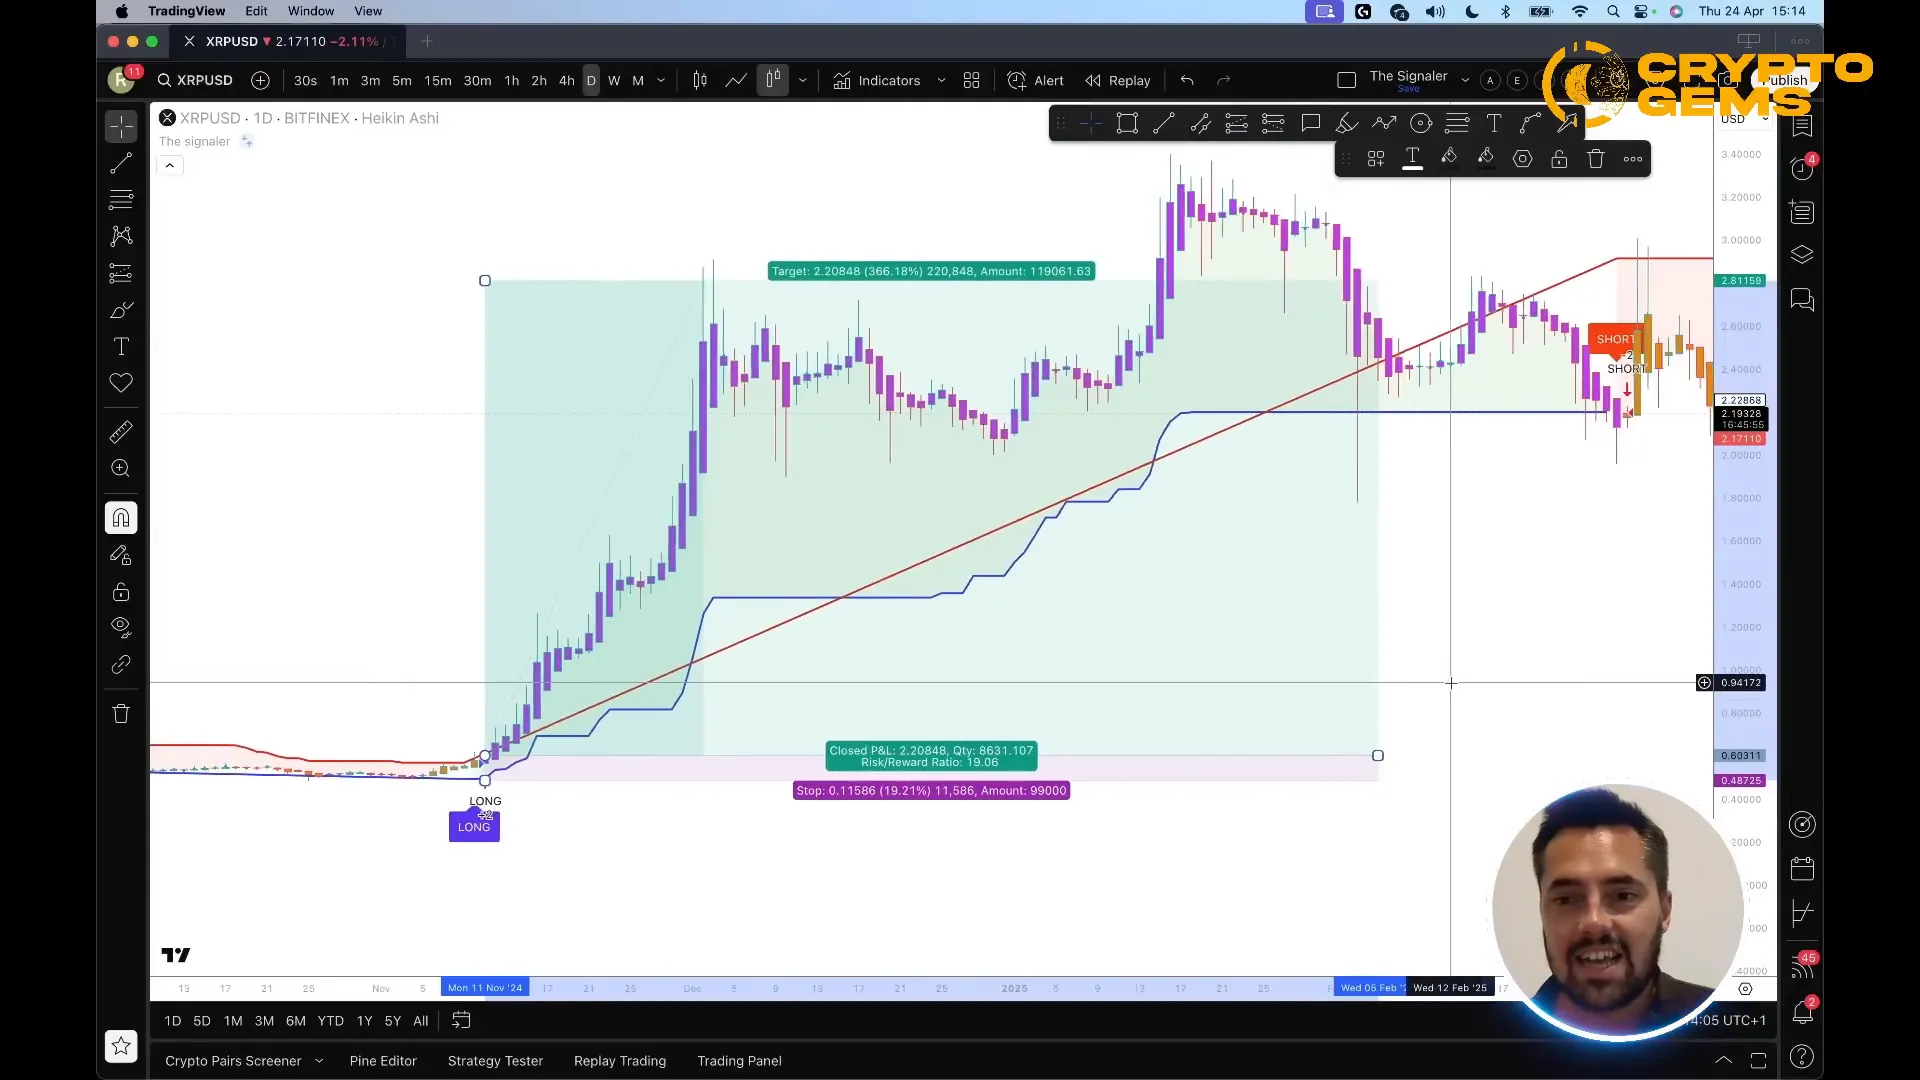Select the brush drawing tool in left sidebar
Image resolution: width=1920 pixels, height=1080 pixels.
[x=121, y=310]
